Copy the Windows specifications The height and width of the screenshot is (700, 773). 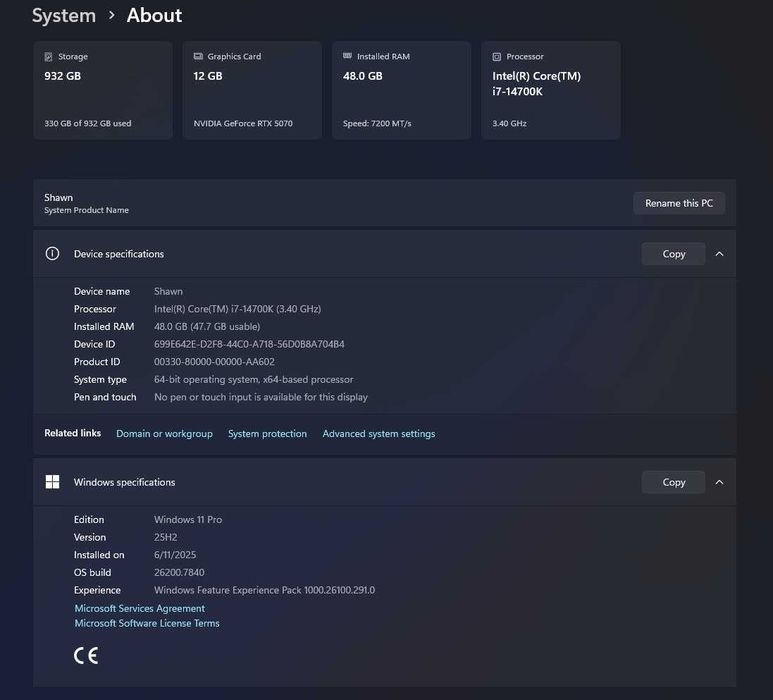point(673,482)
